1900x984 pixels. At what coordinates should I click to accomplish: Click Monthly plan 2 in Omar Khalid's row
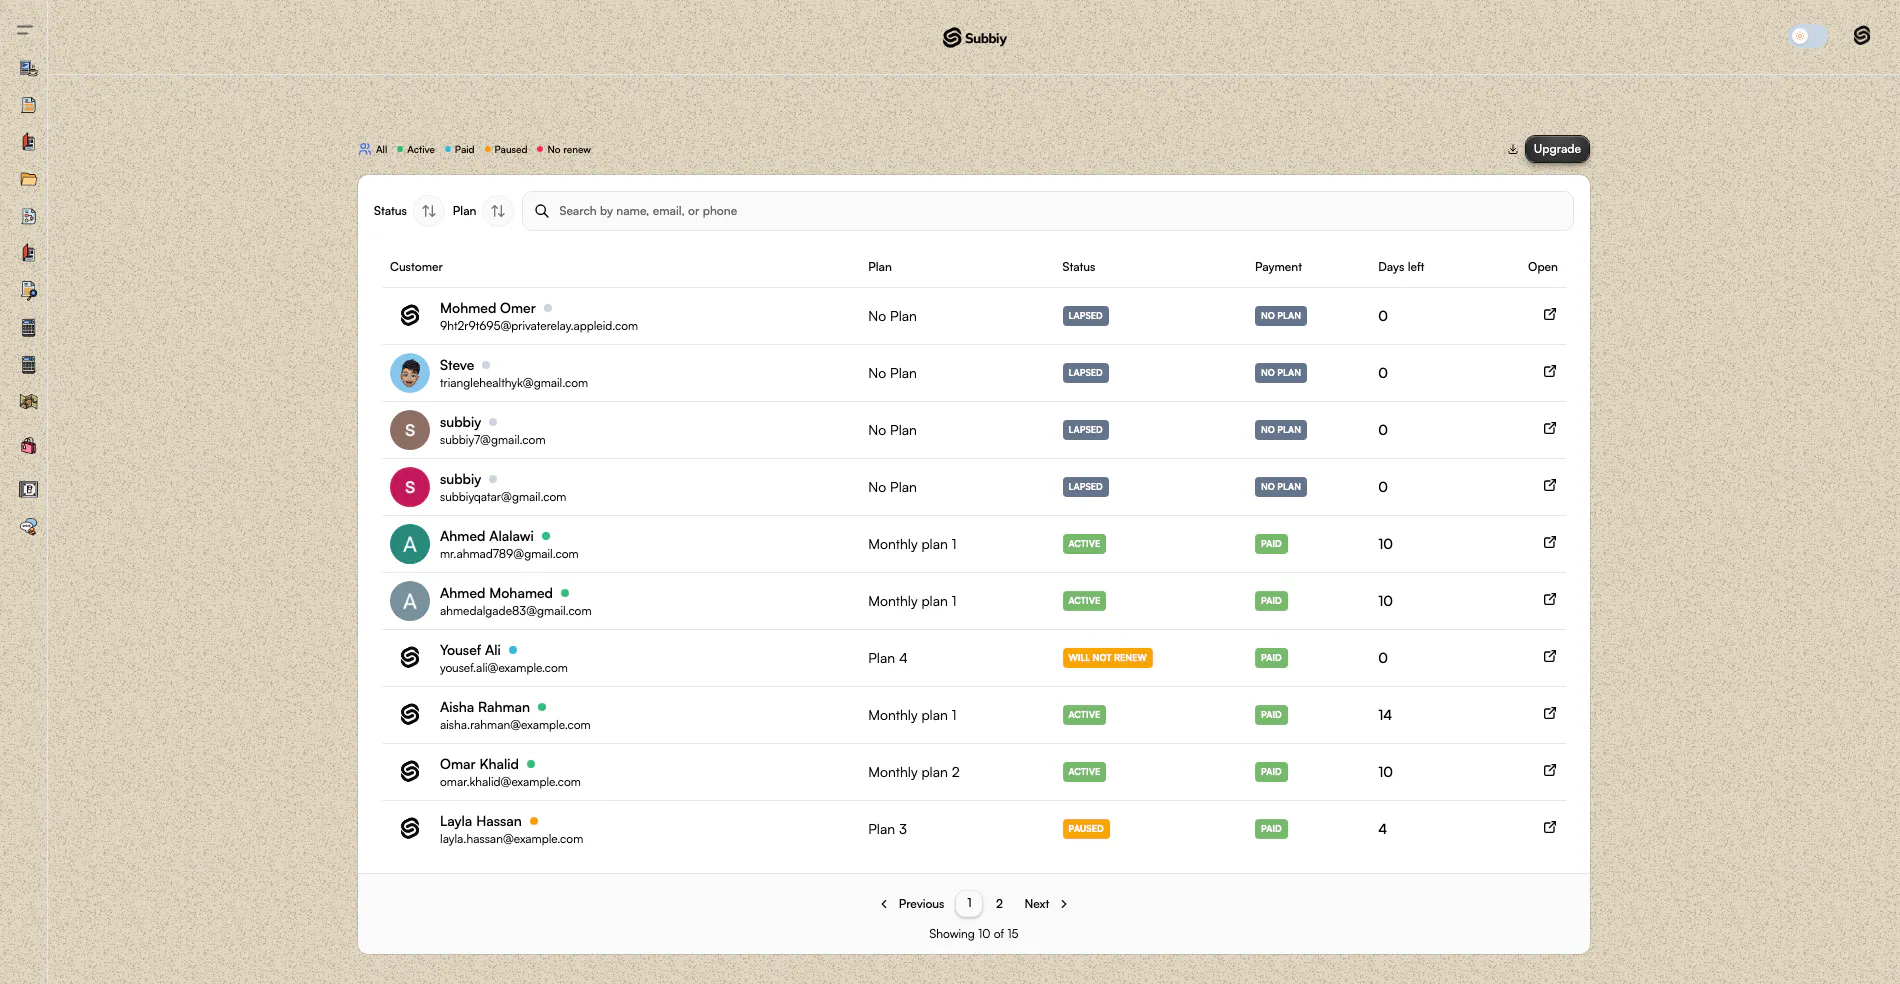point(914,772)
